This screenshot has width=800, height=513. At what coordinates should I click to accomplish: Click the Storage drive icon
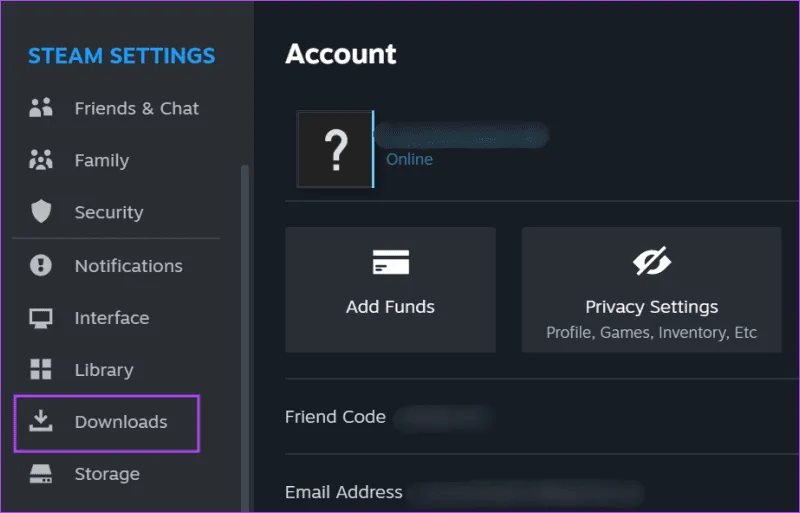click(x=41, y=474)
